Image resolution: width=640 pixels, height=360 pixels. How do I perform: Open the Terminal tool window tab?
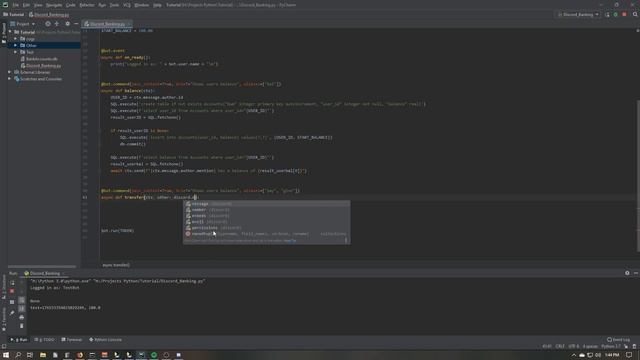(72, 339)
